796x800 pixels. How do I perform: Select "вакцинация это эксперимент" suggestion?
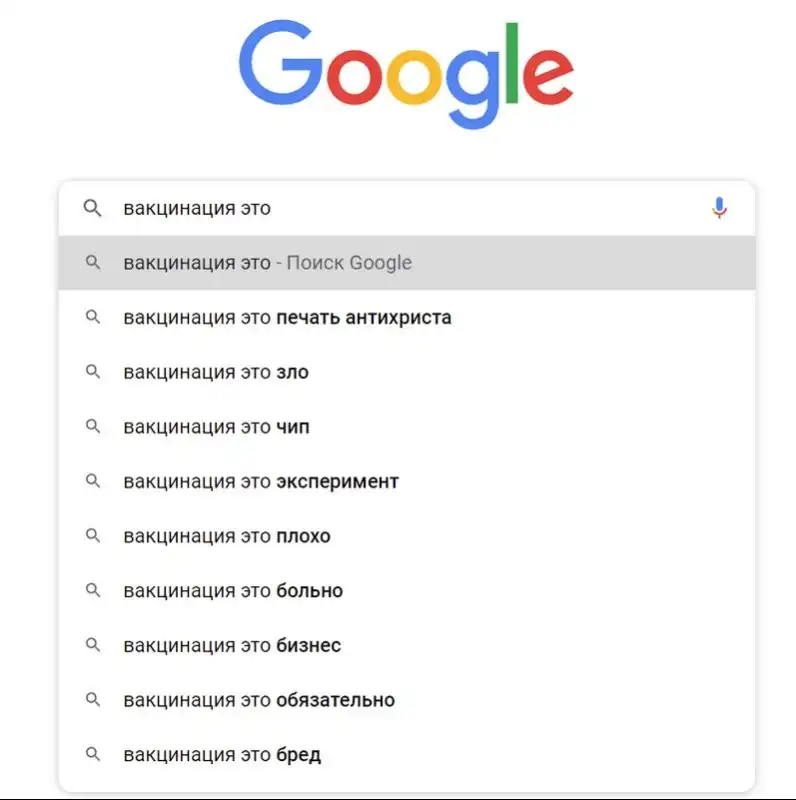[261, 481]
